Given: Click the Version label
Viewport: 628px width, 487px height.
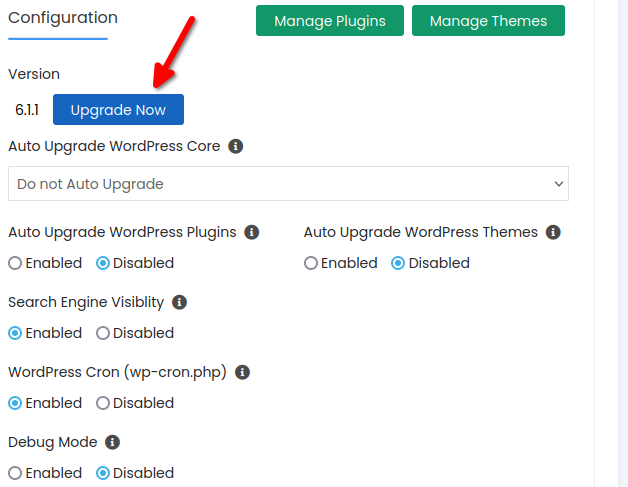Looking at the screenshot, I should click(x=34, y=74).
